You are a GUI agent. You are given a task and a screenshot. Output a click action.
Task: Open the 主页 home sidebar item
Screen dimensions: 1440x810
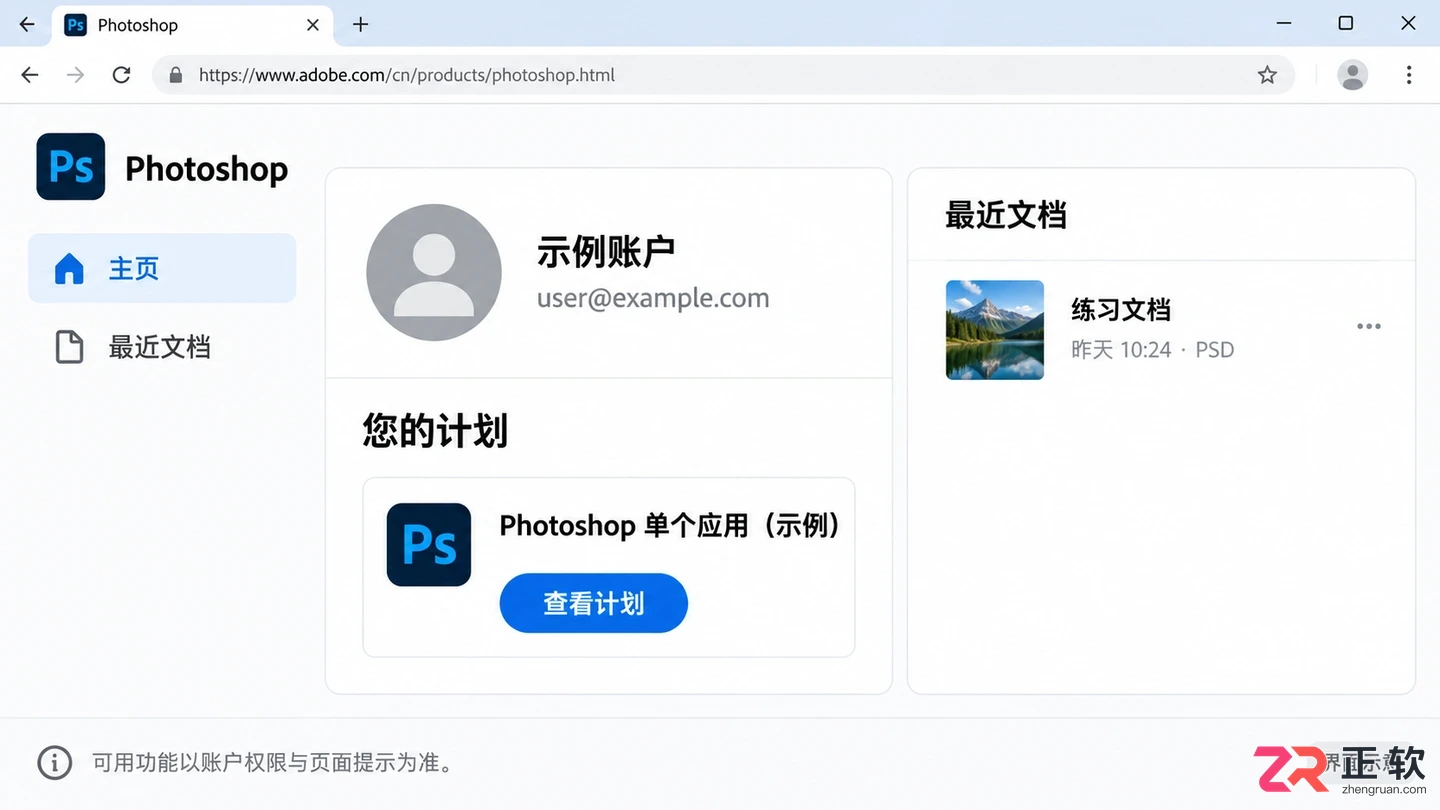[162, 268]
